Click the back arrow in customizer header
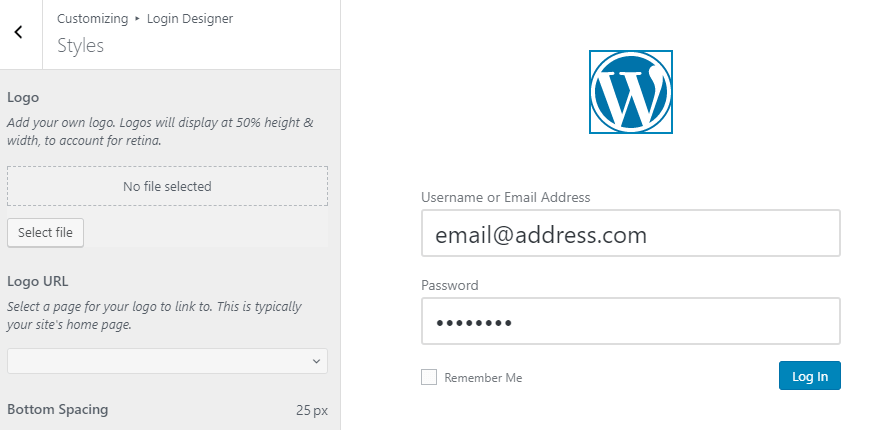 pyautogui.click(x=18, y=33)
